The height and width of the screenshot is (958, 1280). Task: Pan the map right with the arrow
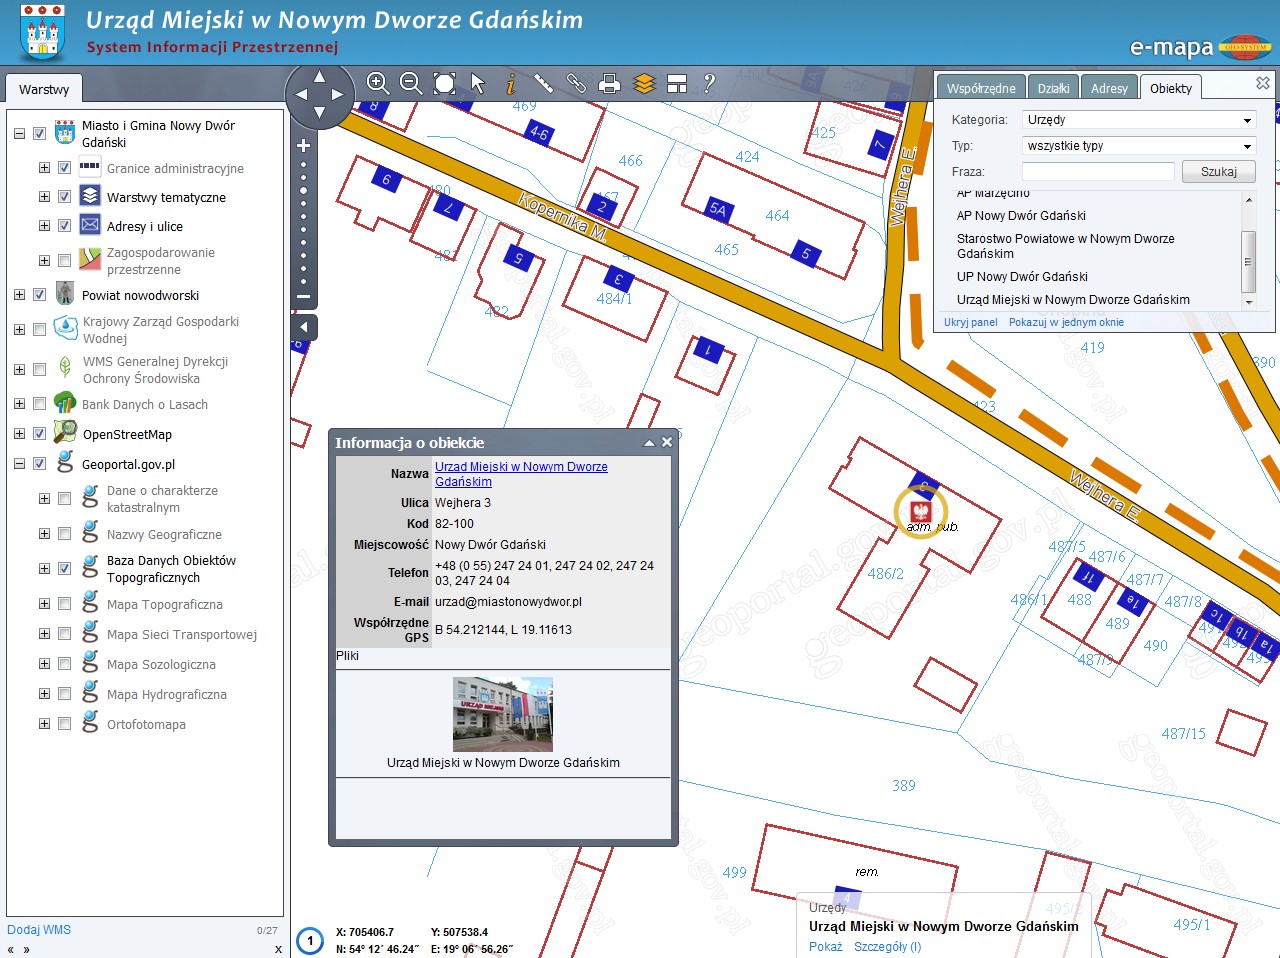pos(337,94)
